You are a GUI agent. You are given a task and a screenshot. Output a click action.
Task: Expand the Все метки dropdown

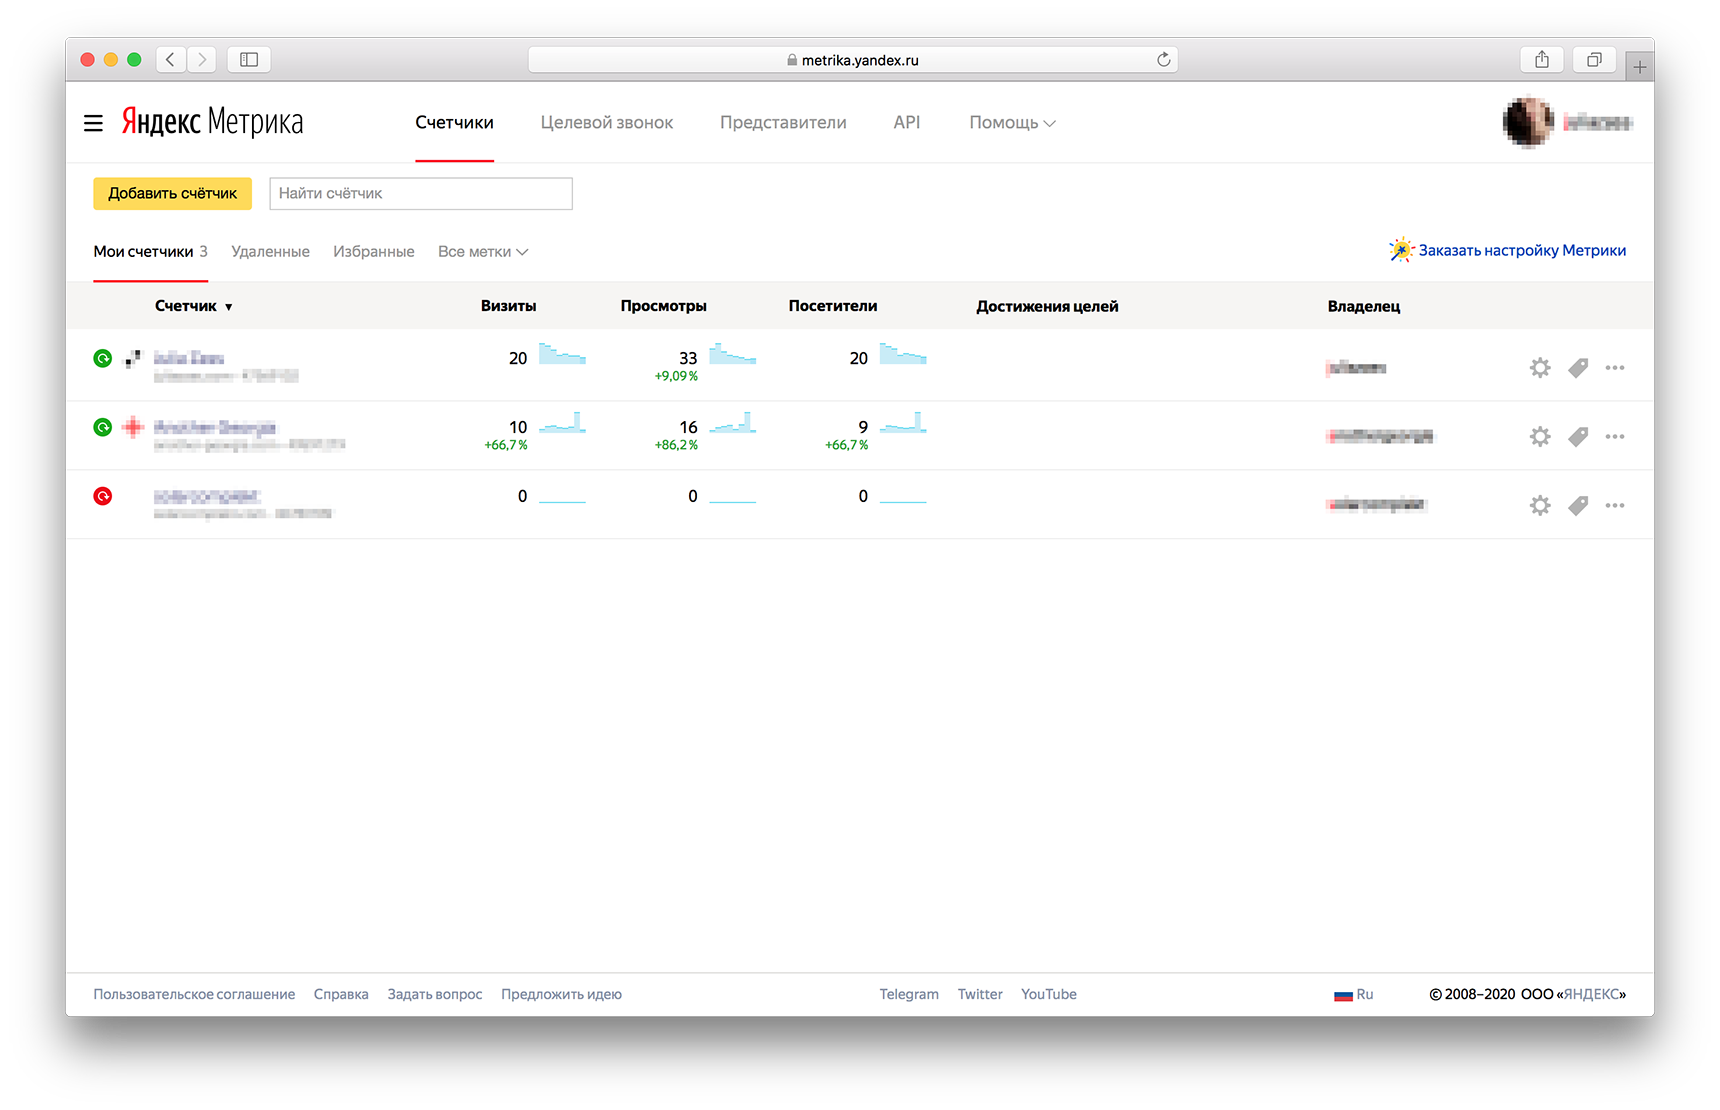(x=483, y=251)
